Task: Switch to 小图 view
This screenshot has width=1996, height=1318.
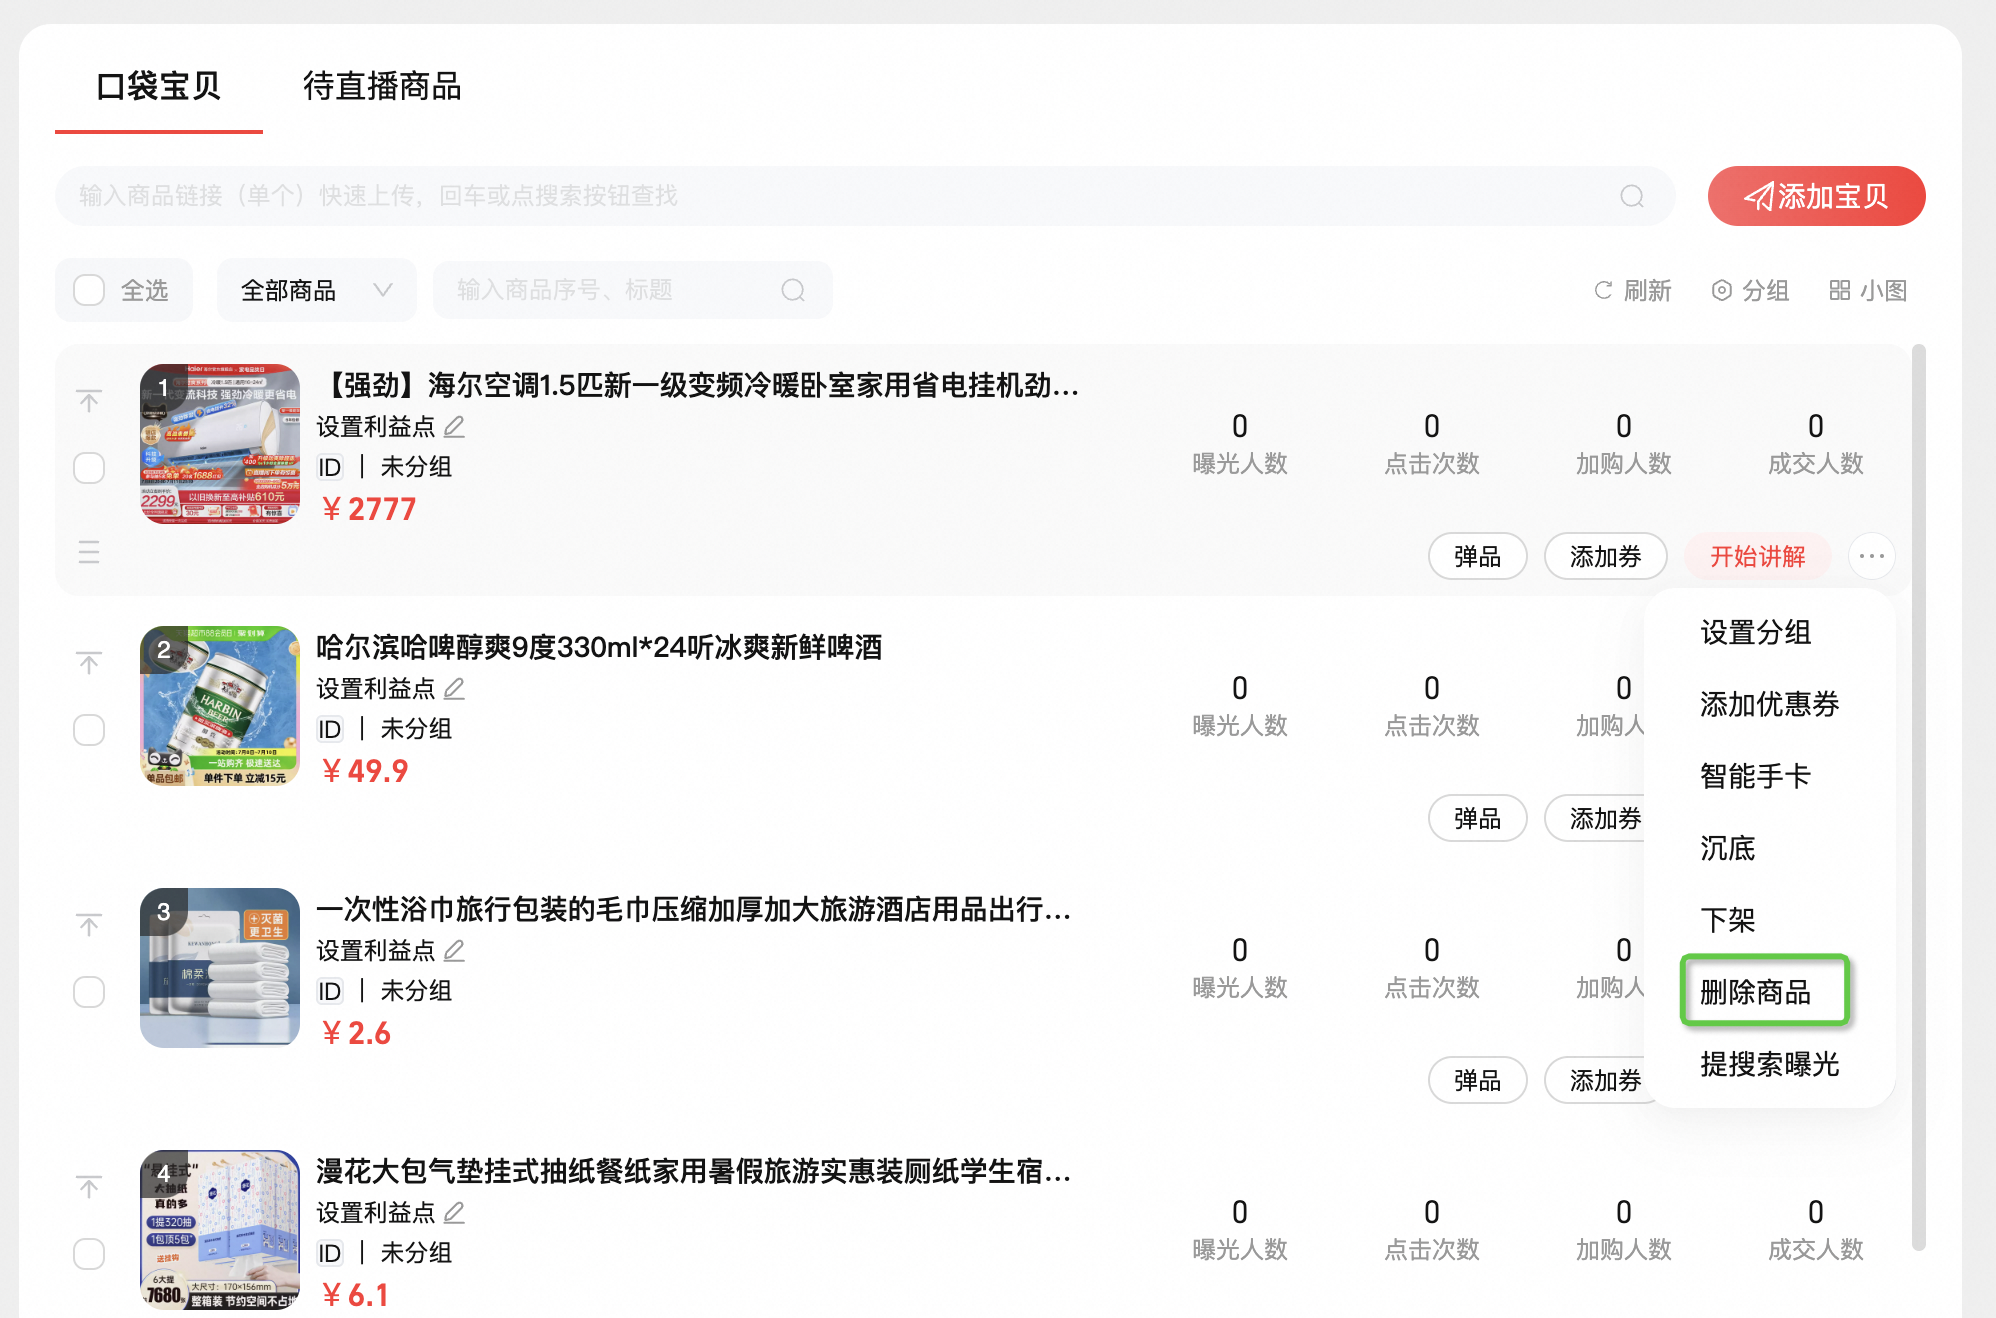Action: 1868,290
